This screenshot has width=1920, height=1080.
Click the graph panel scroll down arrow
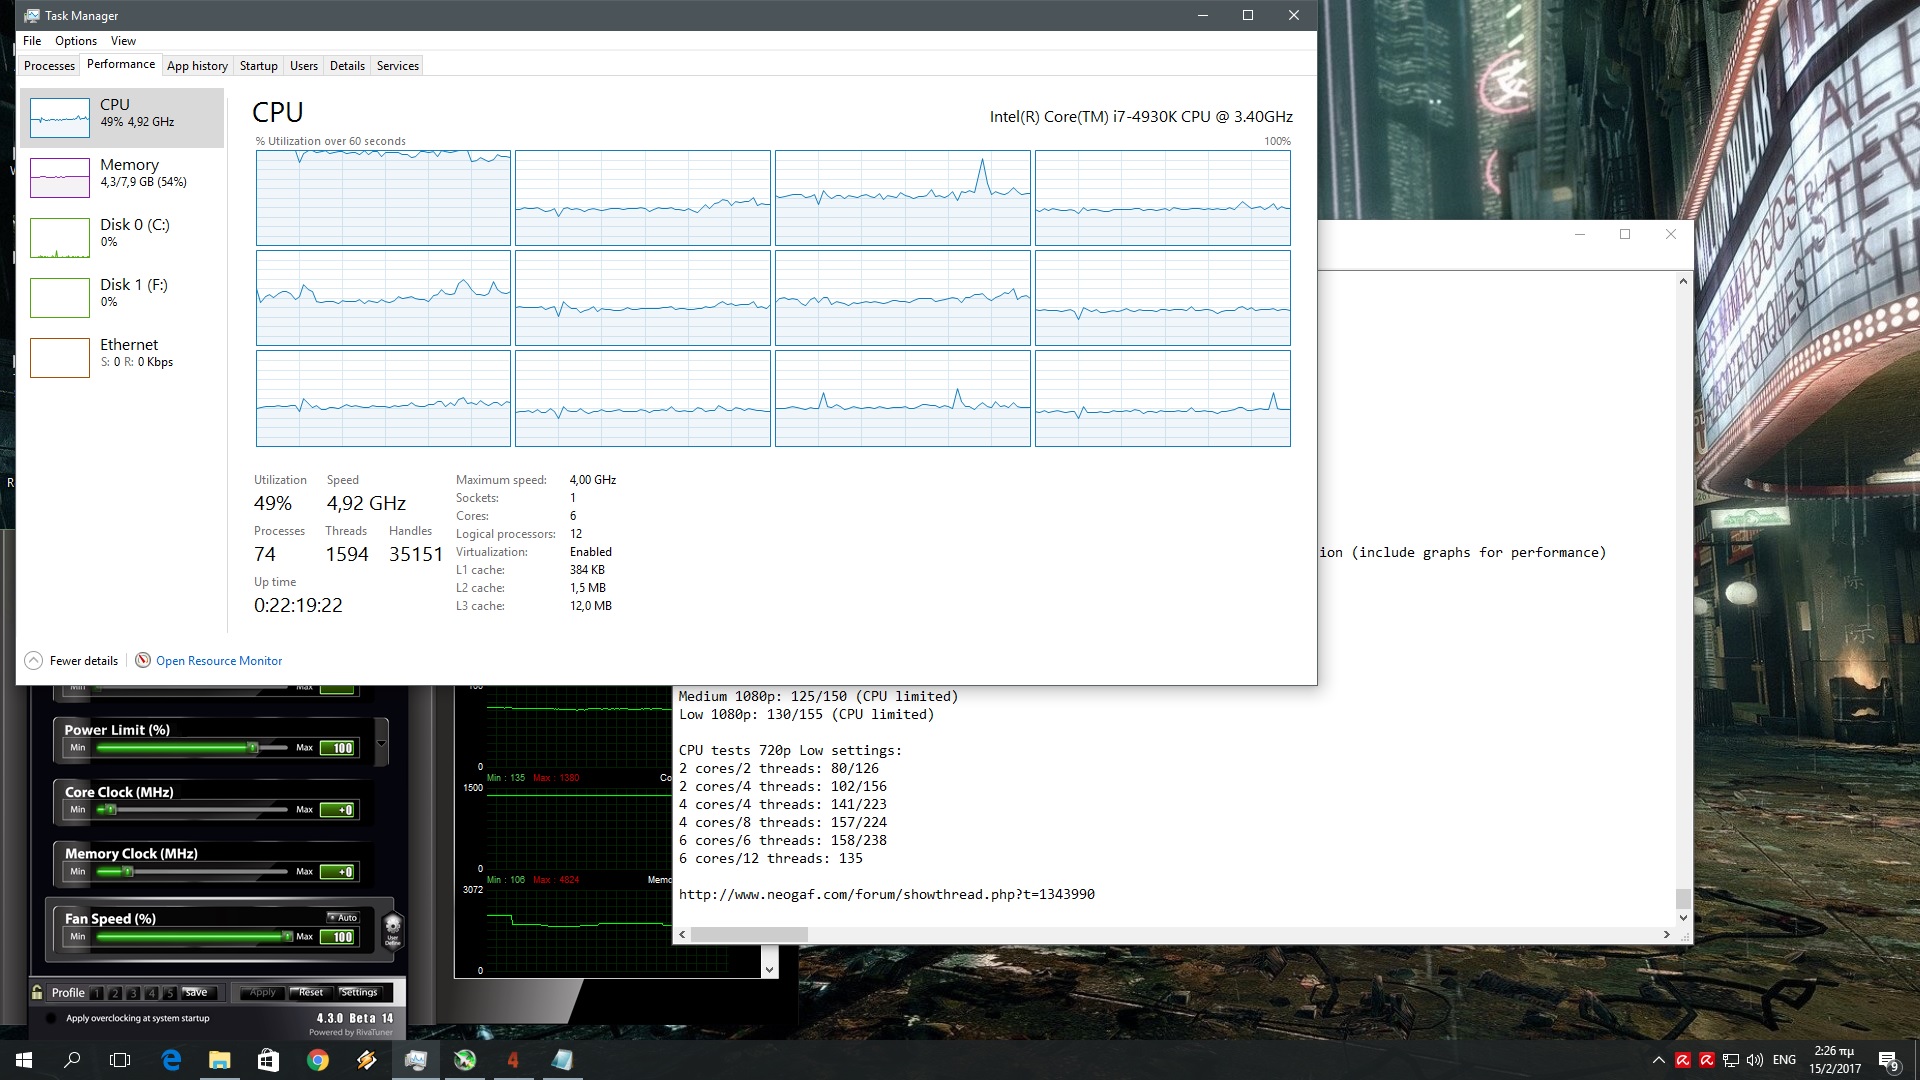[769, 969]
